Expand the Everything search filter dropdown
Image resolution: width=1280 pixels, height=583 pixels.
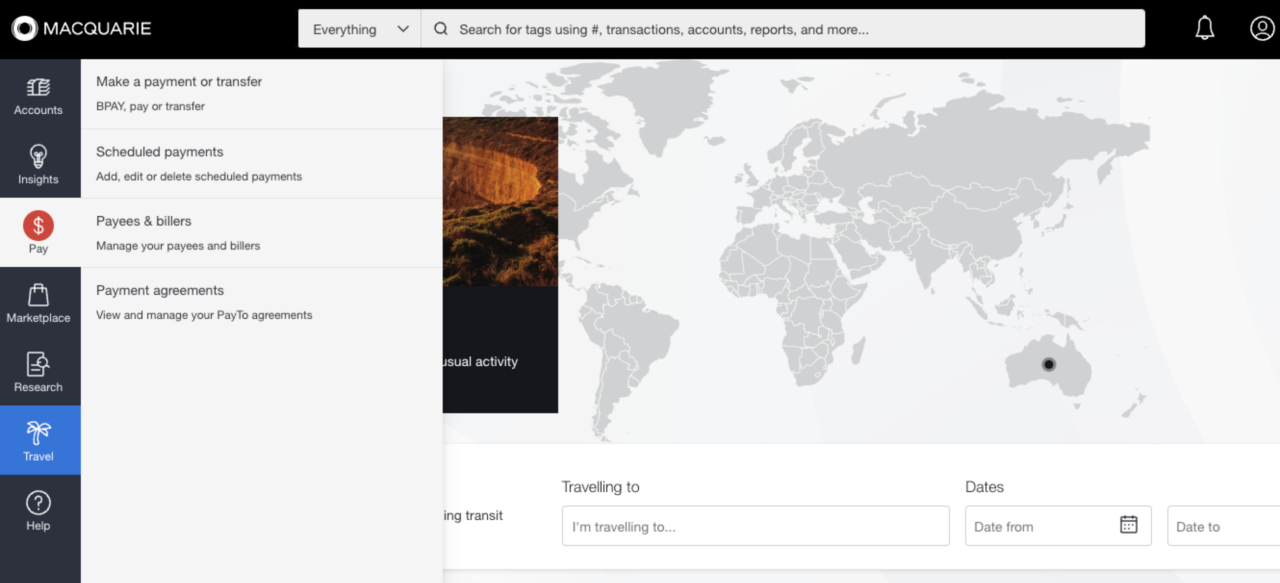click(x=360, y=29)
